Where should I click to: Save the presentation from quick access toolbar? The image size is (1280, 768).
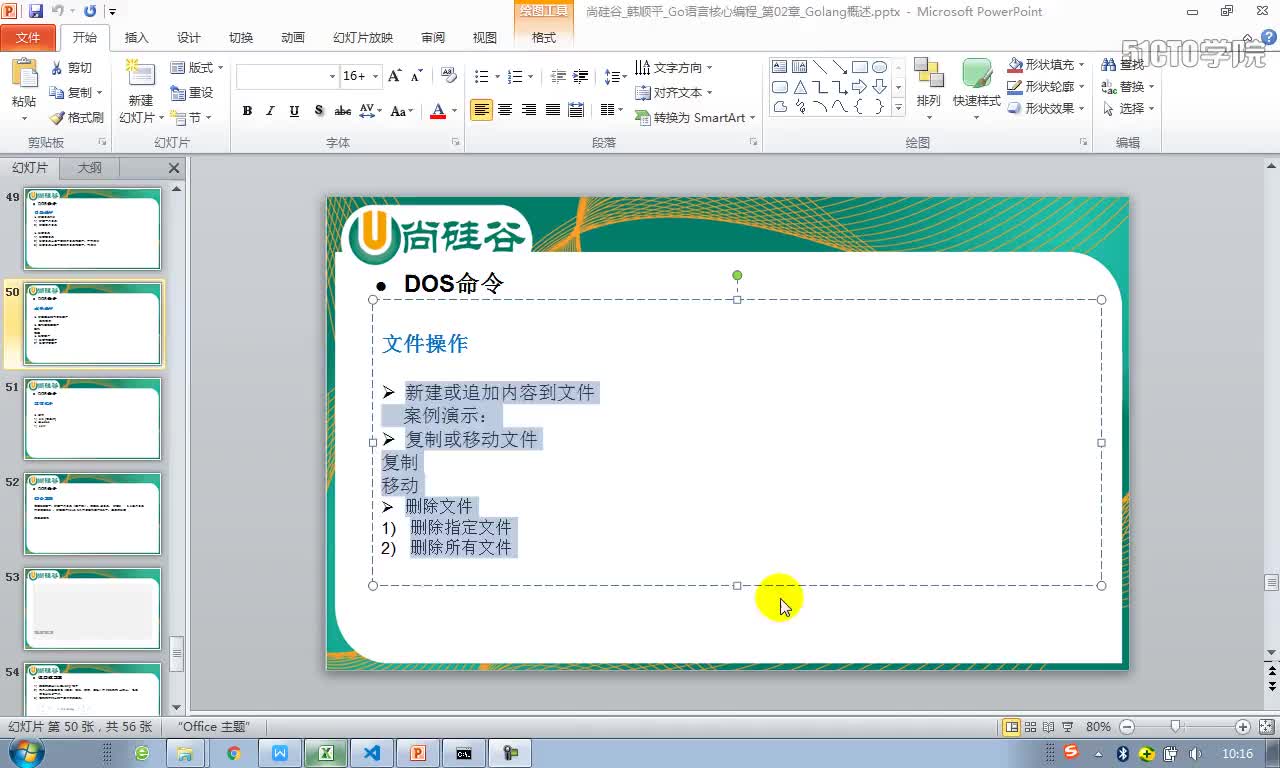point(36,11)
